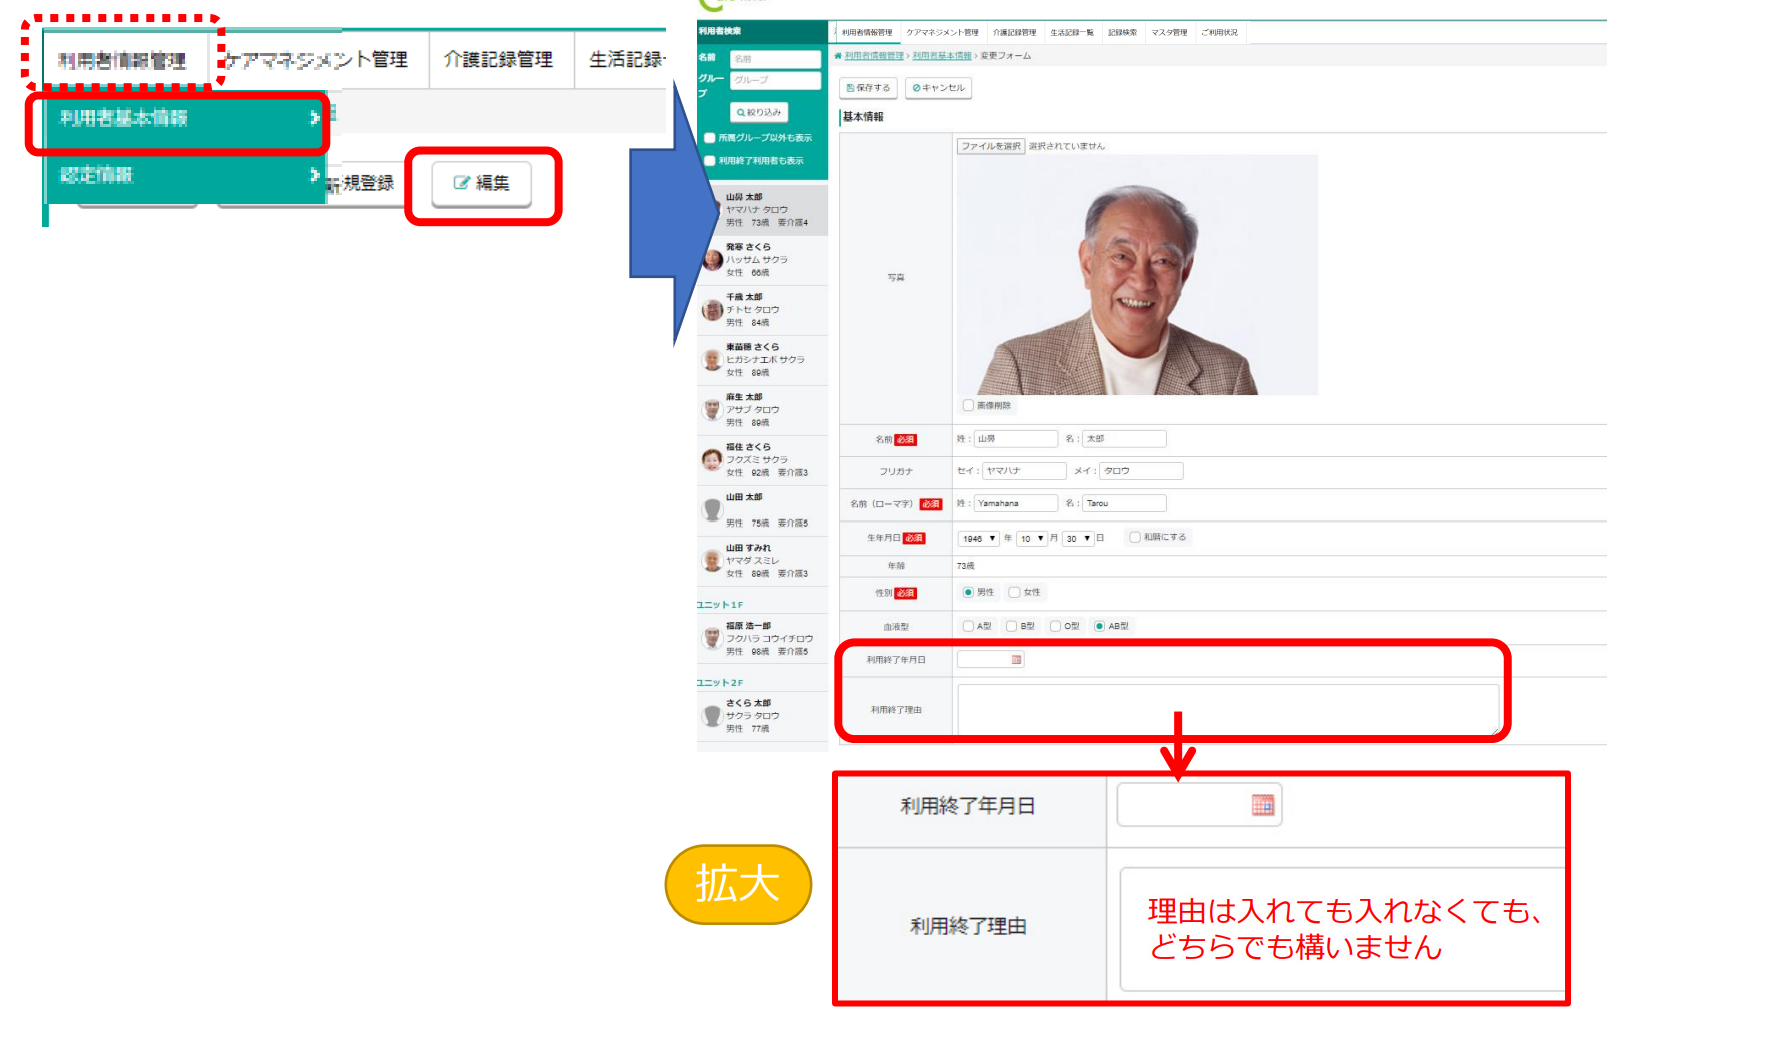Follow the 利用者基本情報 breadcrumb link
Screen dimensions: 1782x1038
click(x=941, y=56)
